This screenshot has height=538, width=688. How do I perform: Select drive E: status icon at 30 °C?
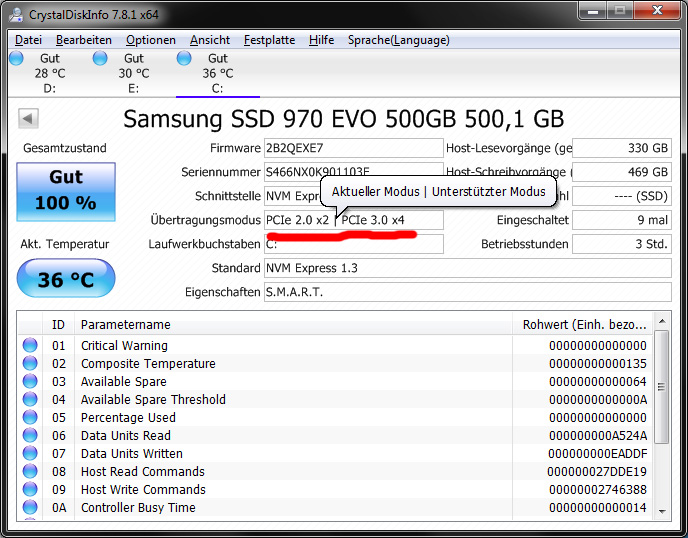pos(100,58)
